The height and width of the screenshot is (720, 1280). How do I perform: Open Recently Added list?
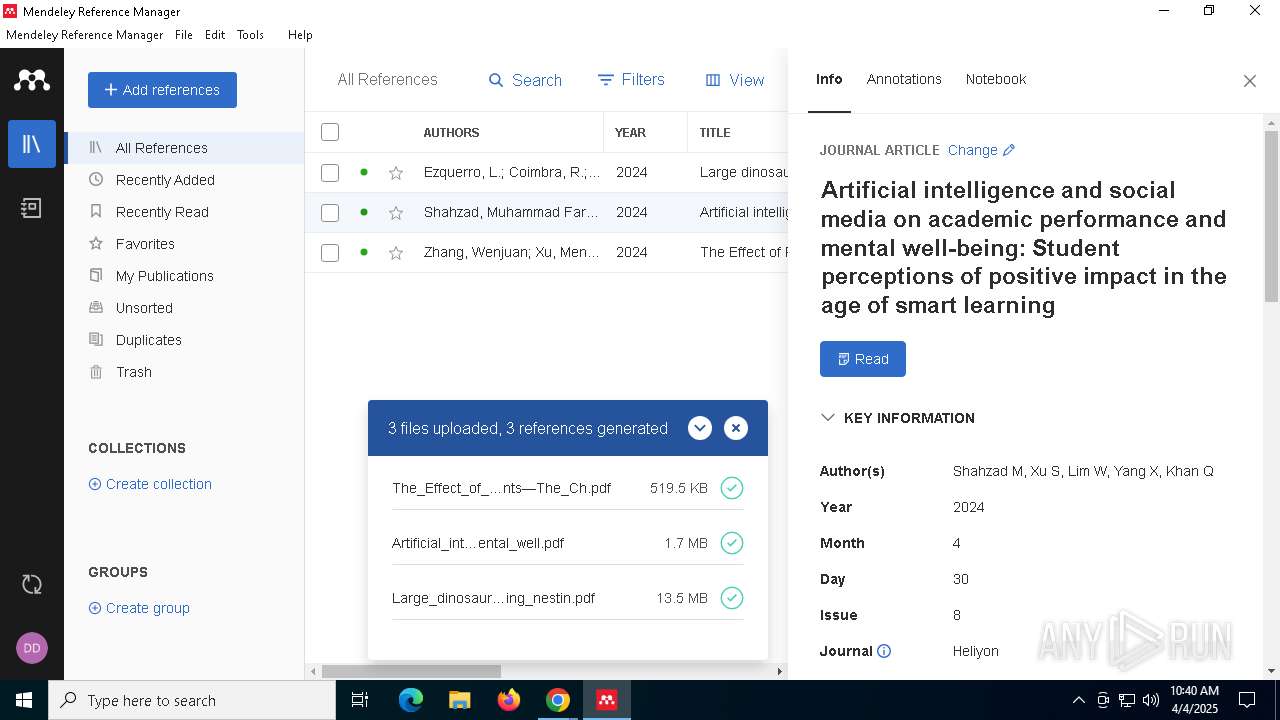tap(184, 180)
